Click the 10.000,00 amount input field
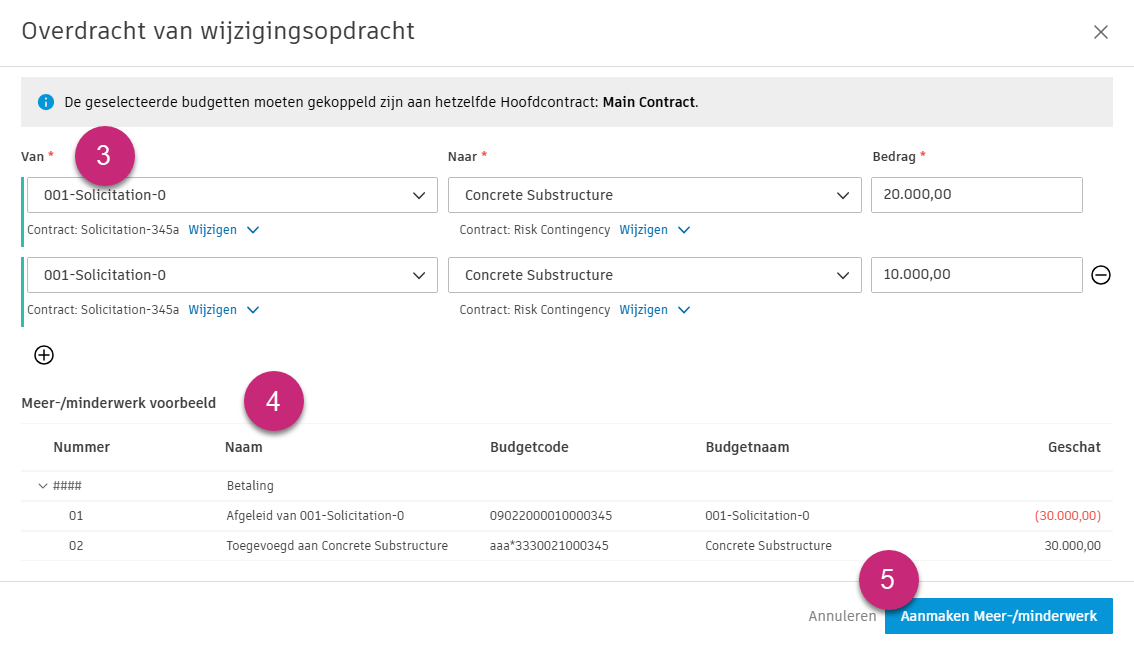 (x=977, y=275)
